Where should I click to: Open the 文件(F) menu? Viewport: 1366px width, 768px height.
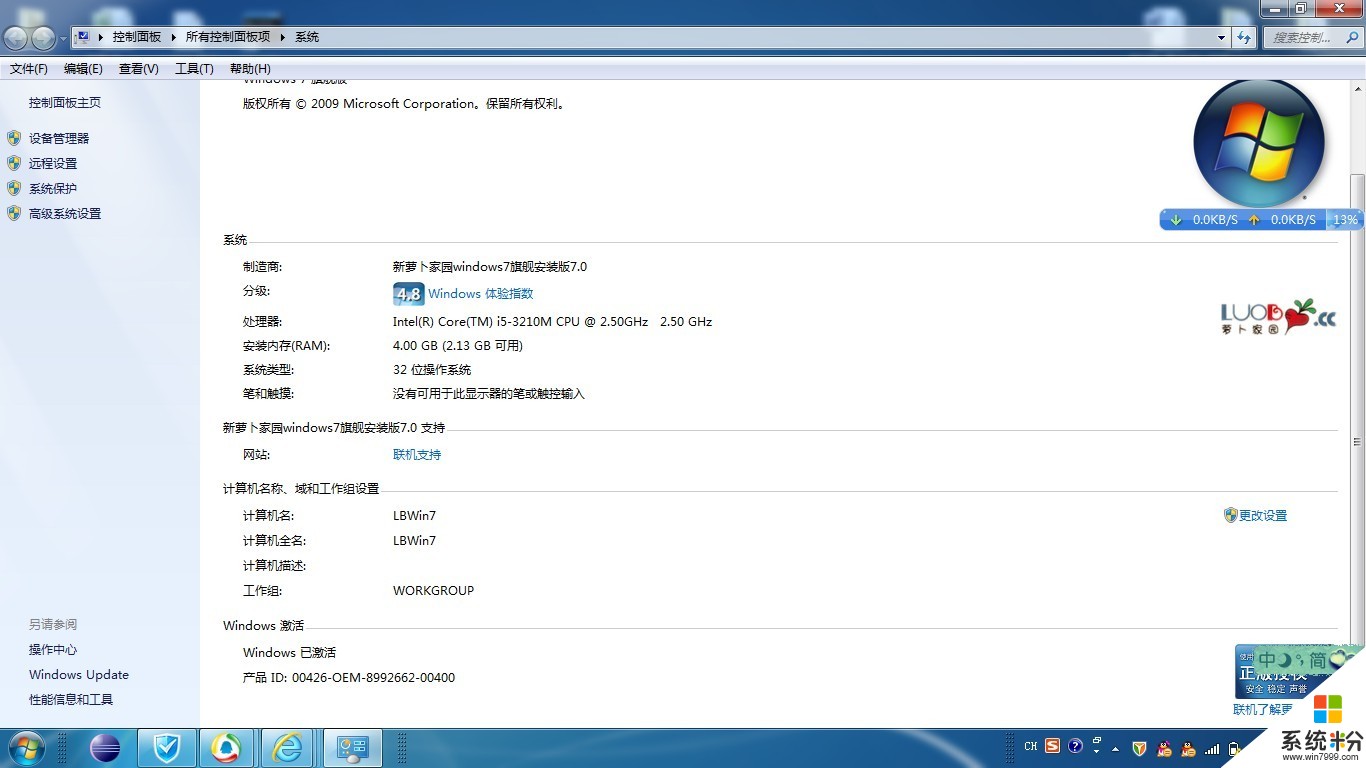29,68
